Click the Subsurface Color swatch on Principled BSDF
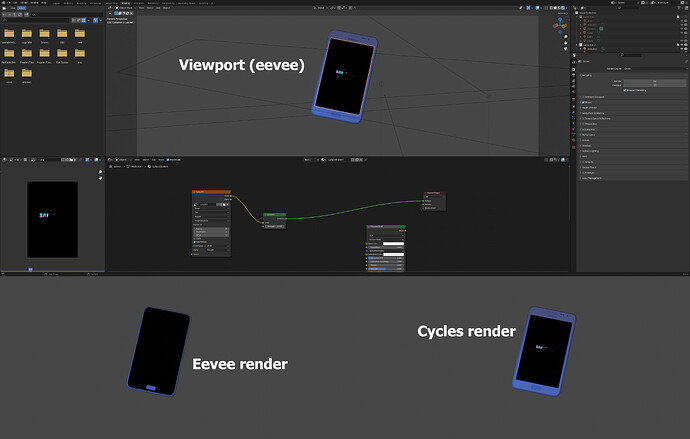The width and height of the screenshot is (690, 439). point(393,254)
